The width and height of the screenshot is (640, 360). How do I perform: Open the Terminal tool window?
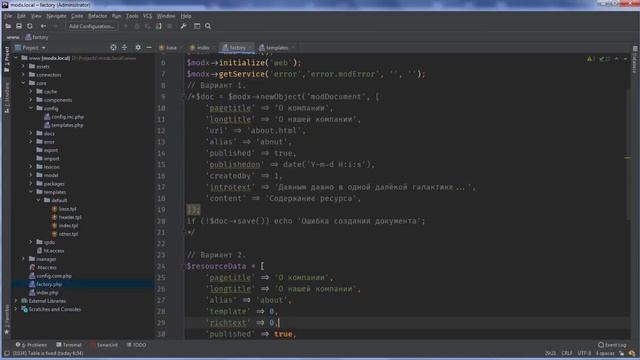69,345
